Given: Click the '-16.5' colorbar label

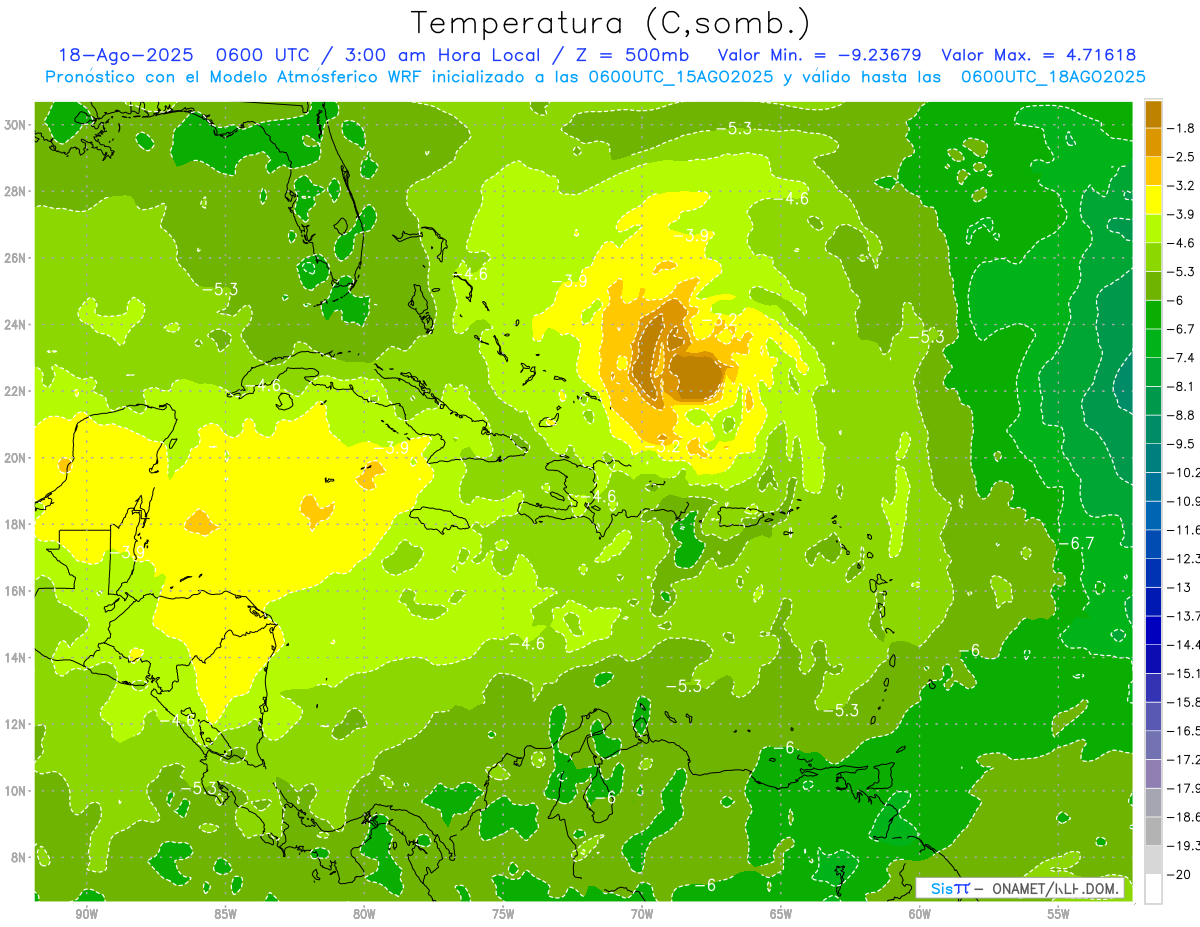Looking at the screenshot, I should coord(1183,731).
